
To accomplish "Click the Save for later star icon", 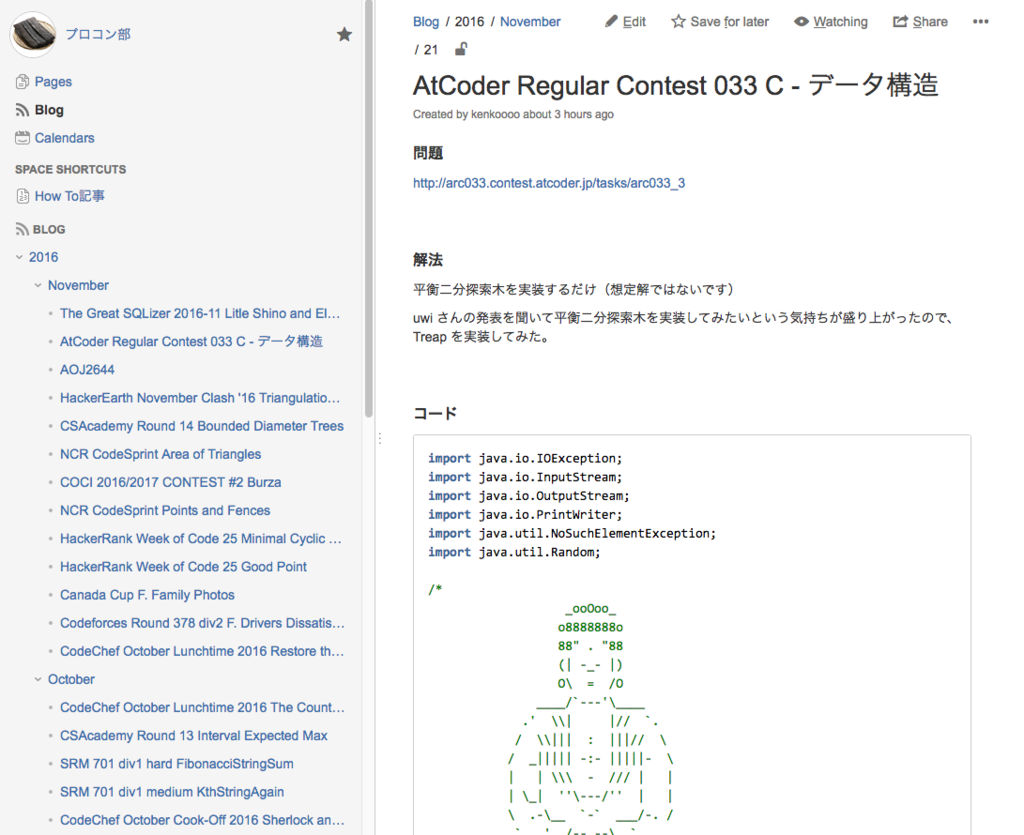I will click(679, 22).
